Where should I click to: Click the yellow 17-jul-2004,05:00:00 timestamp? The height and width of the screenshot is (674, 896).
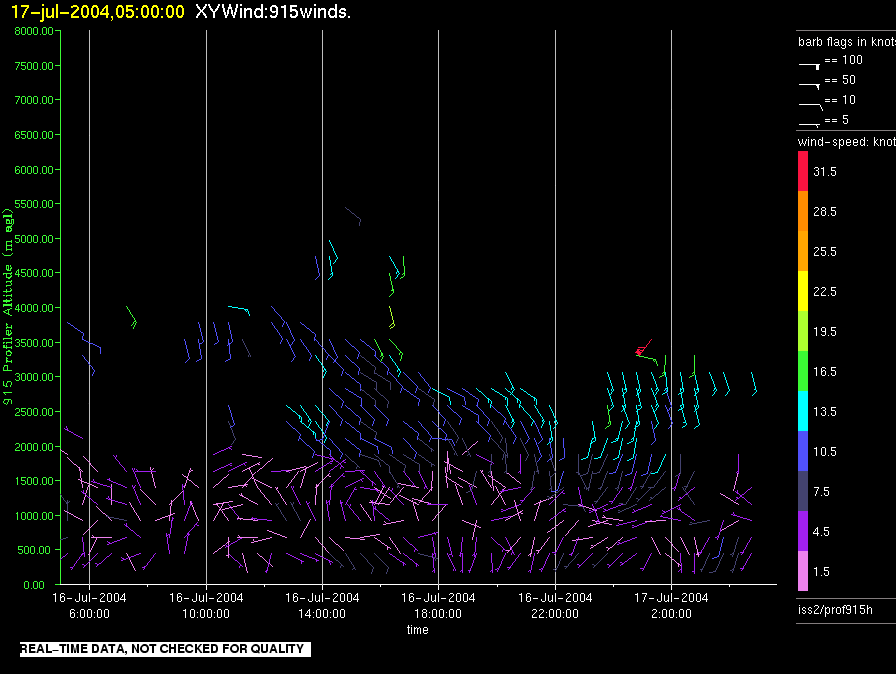[x=98, y=11]
